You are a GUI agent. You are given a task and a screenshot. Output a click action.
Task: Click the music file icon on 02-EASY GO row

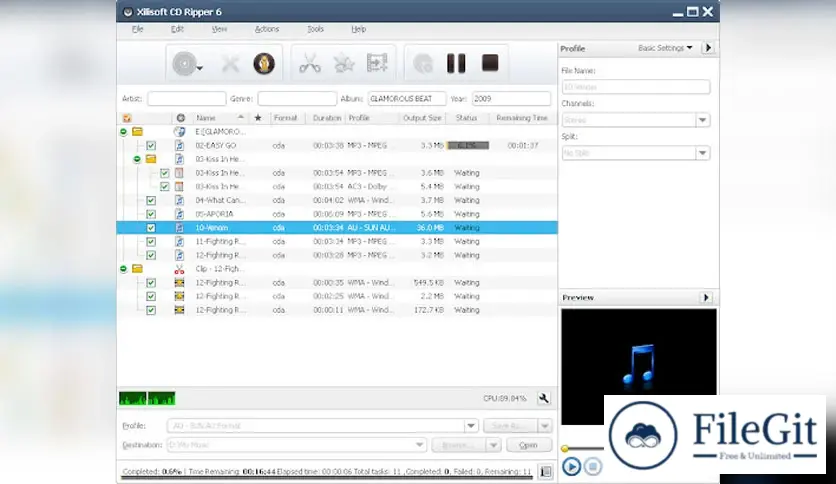[179, 146]
